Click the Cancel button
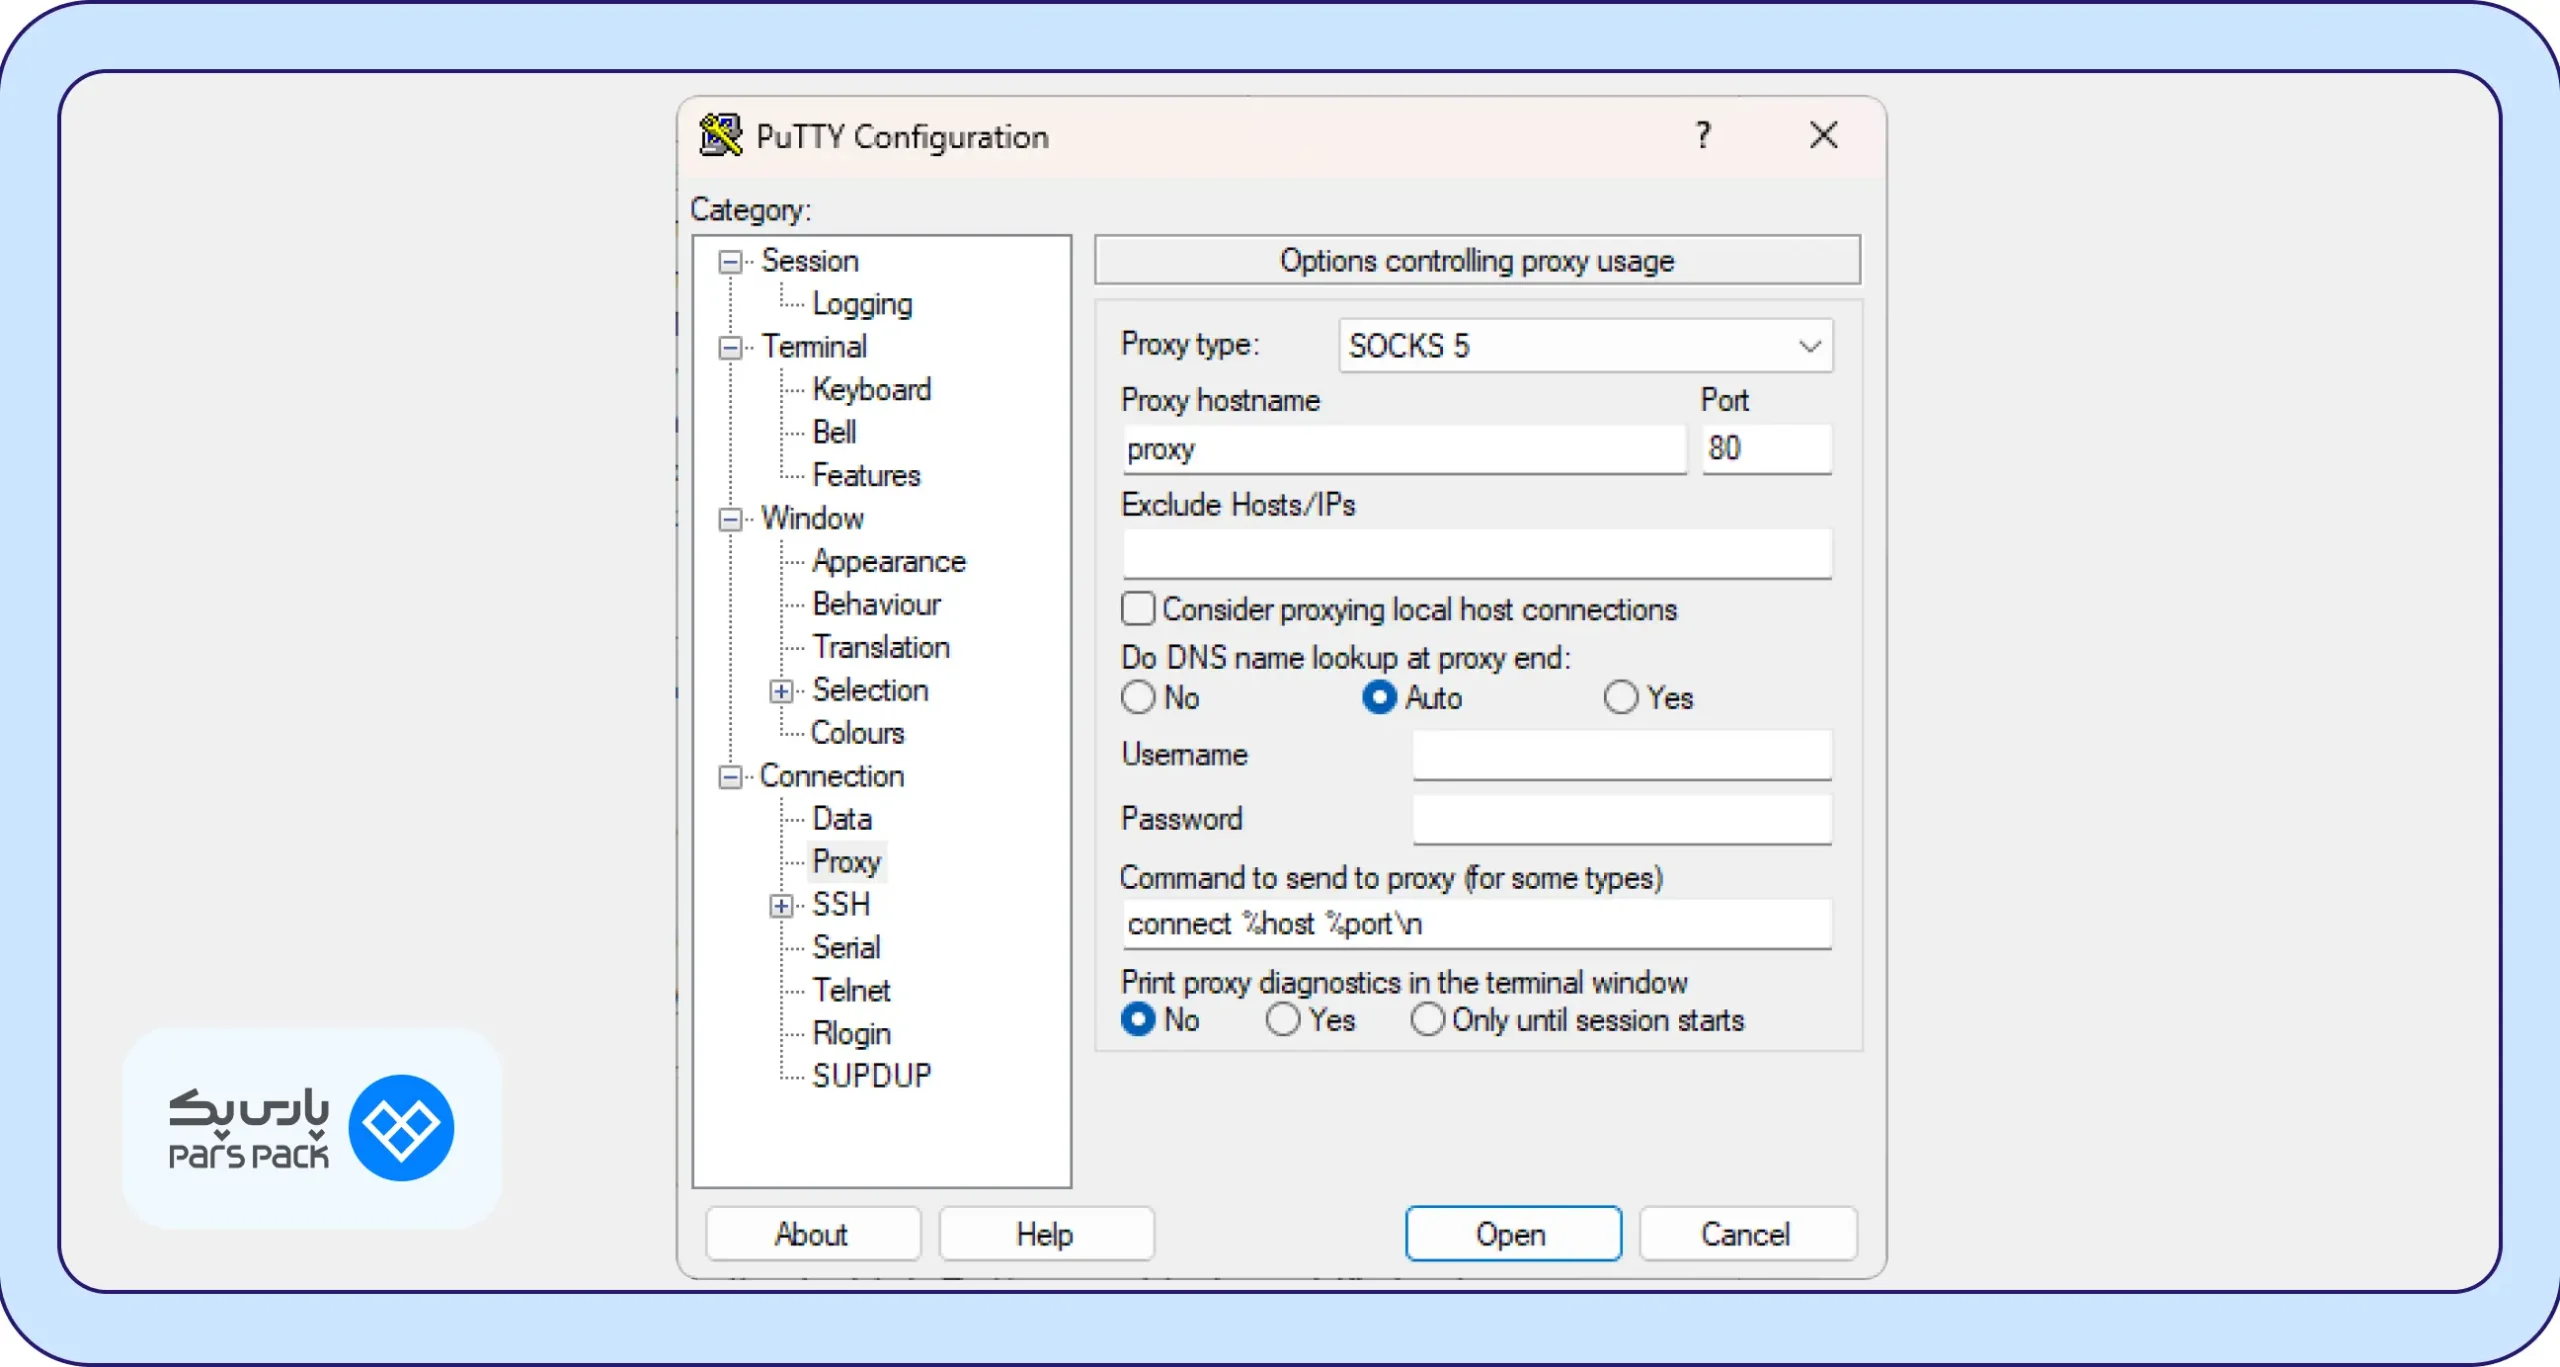The width and height of the screenshot is (2560, 1367). (x=1747, y=1234)
